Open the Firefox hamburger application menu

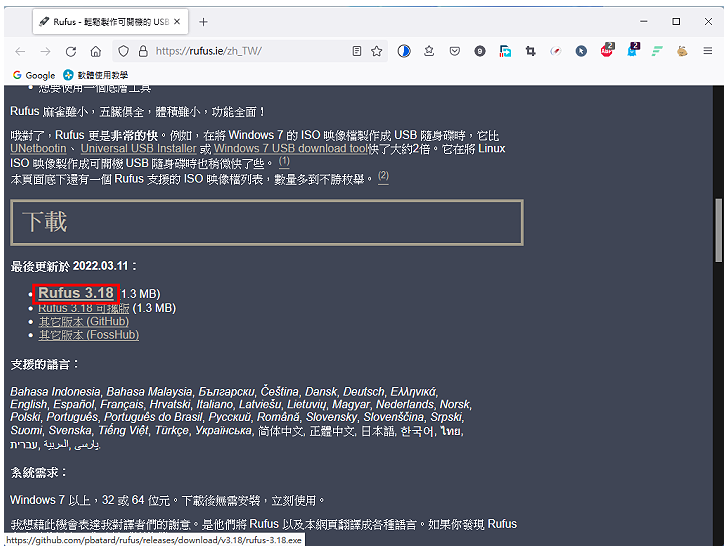tap(708, 51)
